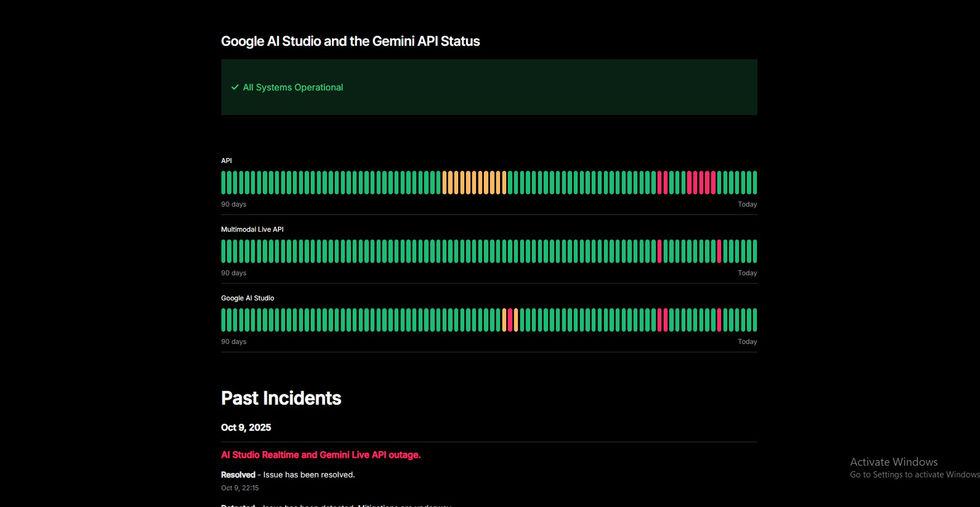Click the Multimodal Live API component label
Screen dimensions: 980x507
coord(252,229)
